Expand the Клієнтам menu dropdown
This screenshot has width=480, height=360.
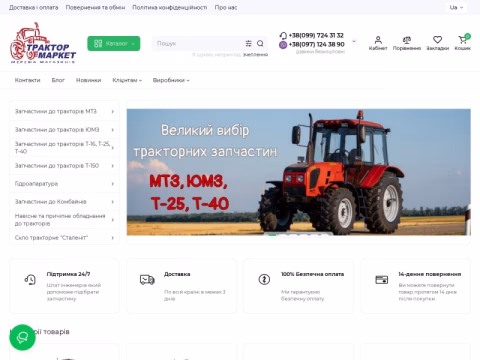(127, 80)
